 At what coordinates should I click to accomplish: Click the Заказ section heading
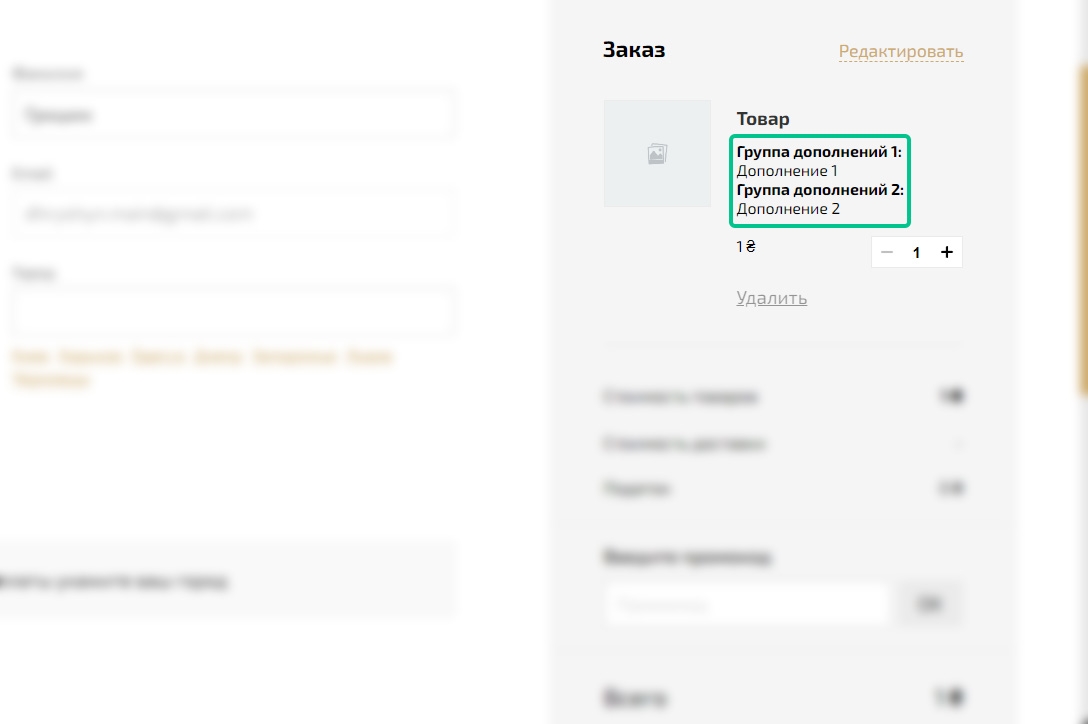pyautogui.click(x=634, y=50)
